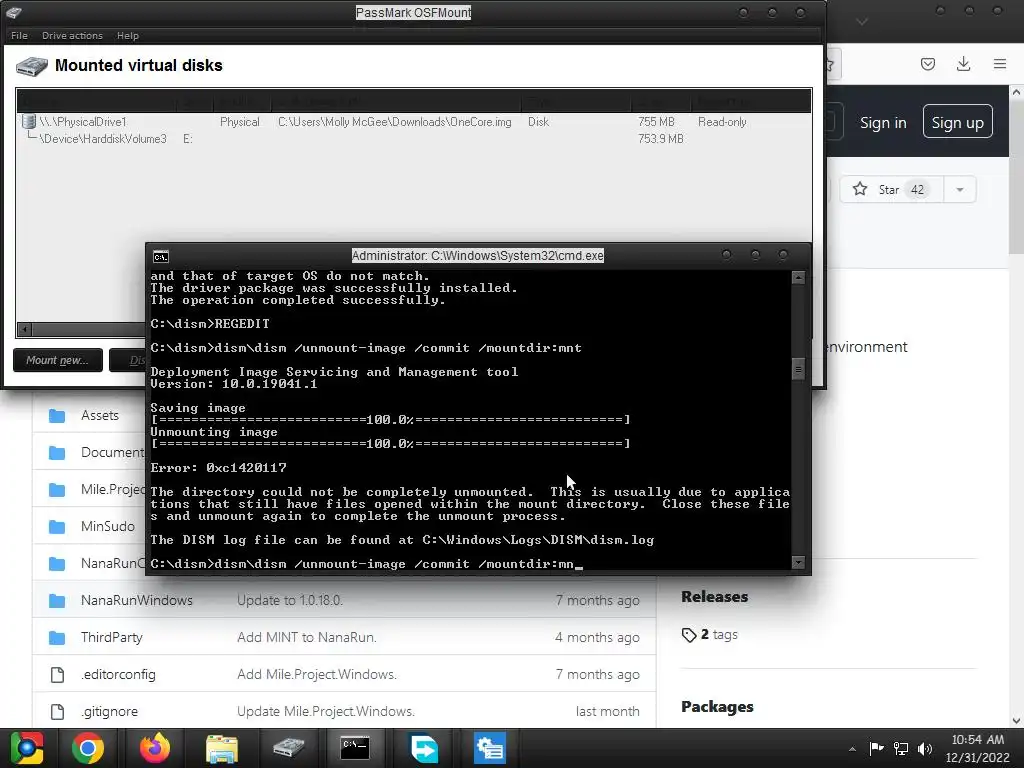Viewport: 1024px width, 768px height.
Task: Click the cmd window scrollbar thumb
Action: tap(798, 370)
